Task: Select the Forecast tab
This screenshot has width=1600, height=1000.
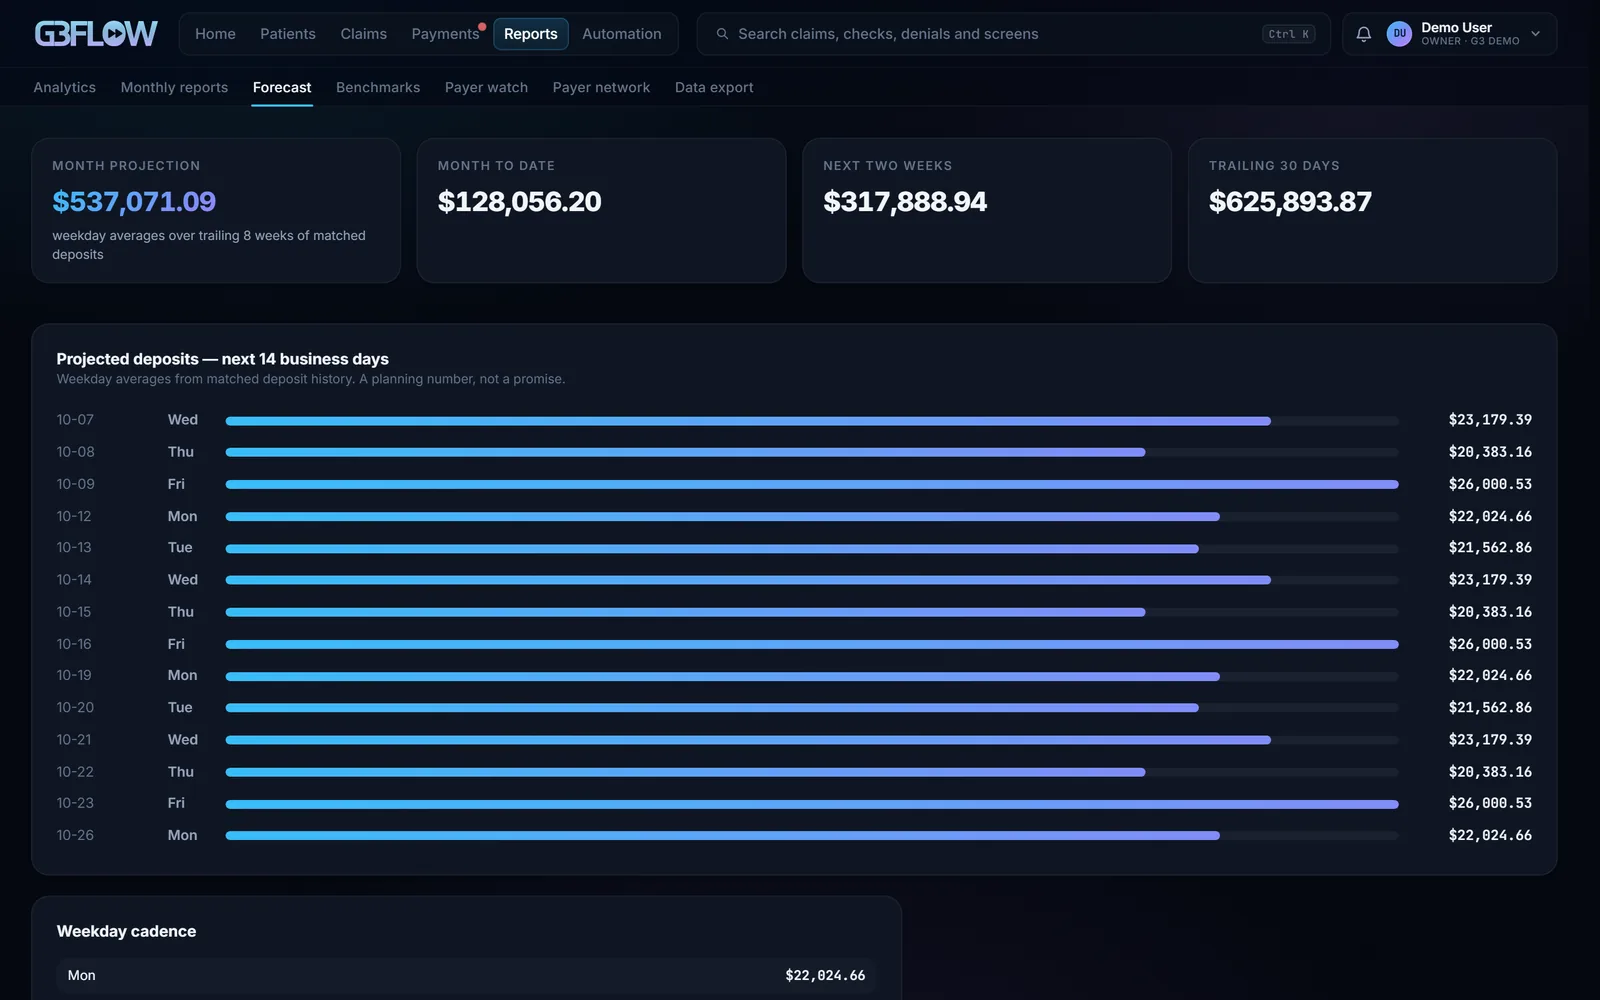Action: (x=282, y=87)
